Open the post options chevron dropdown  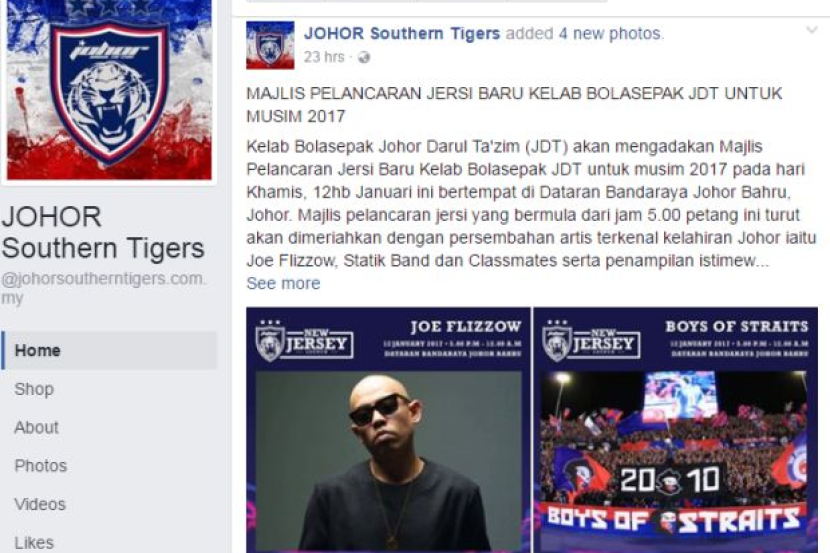point(811,30)
